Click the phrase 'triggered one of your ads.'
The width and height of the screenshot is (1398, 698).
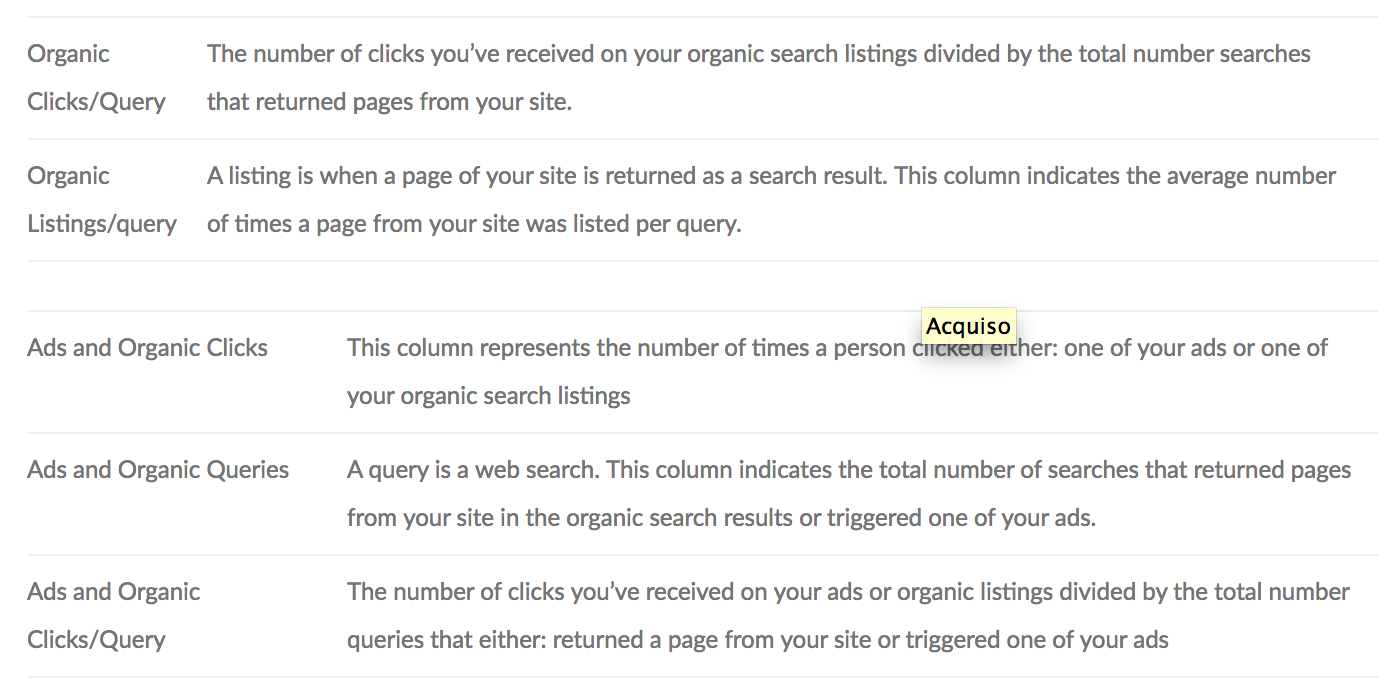pos(961,518)
